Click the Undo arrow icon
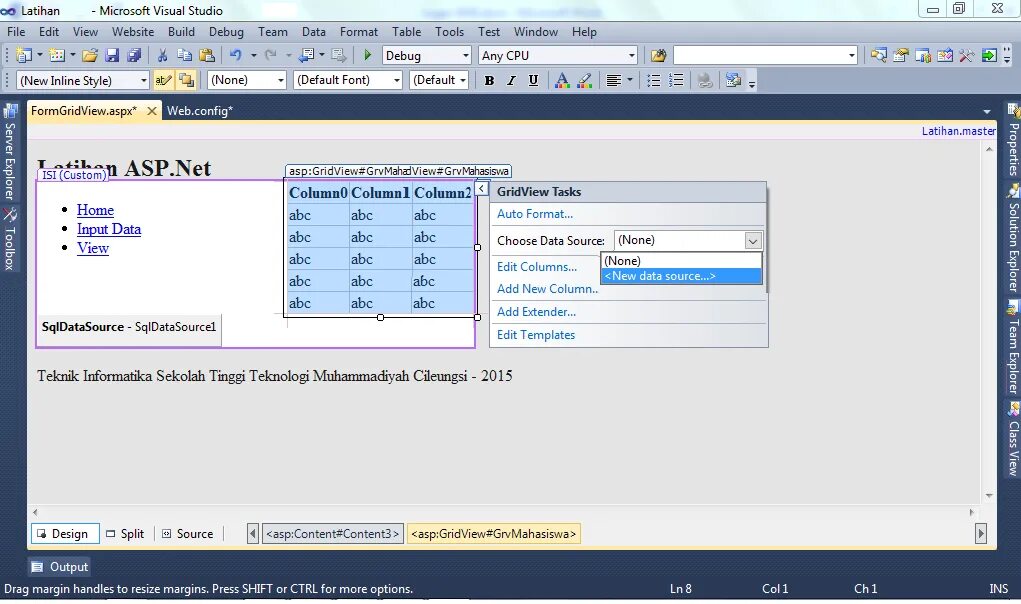Image resolution: width=1021 pixels, height=604 pixels. tap(236, 56)
